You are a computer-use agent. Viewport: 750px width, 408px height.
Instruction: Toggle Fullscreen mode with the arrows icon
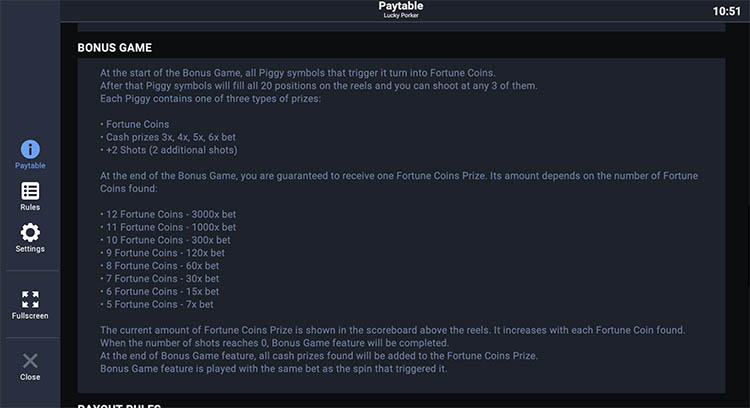[x=30, y=300]
